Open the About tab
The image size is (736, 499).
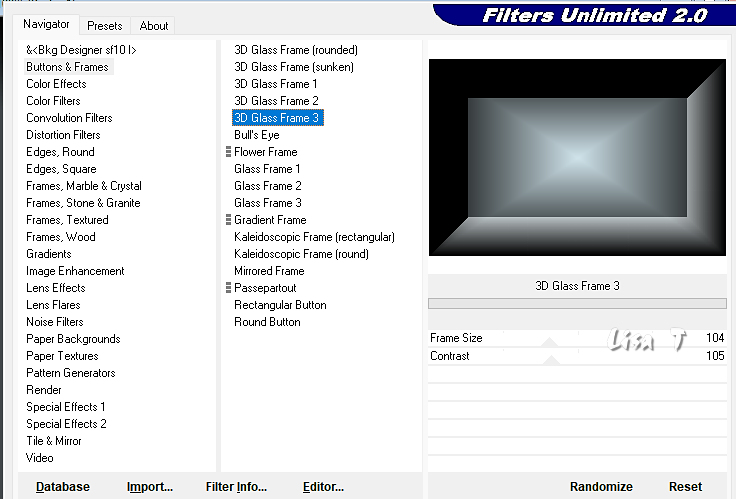pos(153,26)
